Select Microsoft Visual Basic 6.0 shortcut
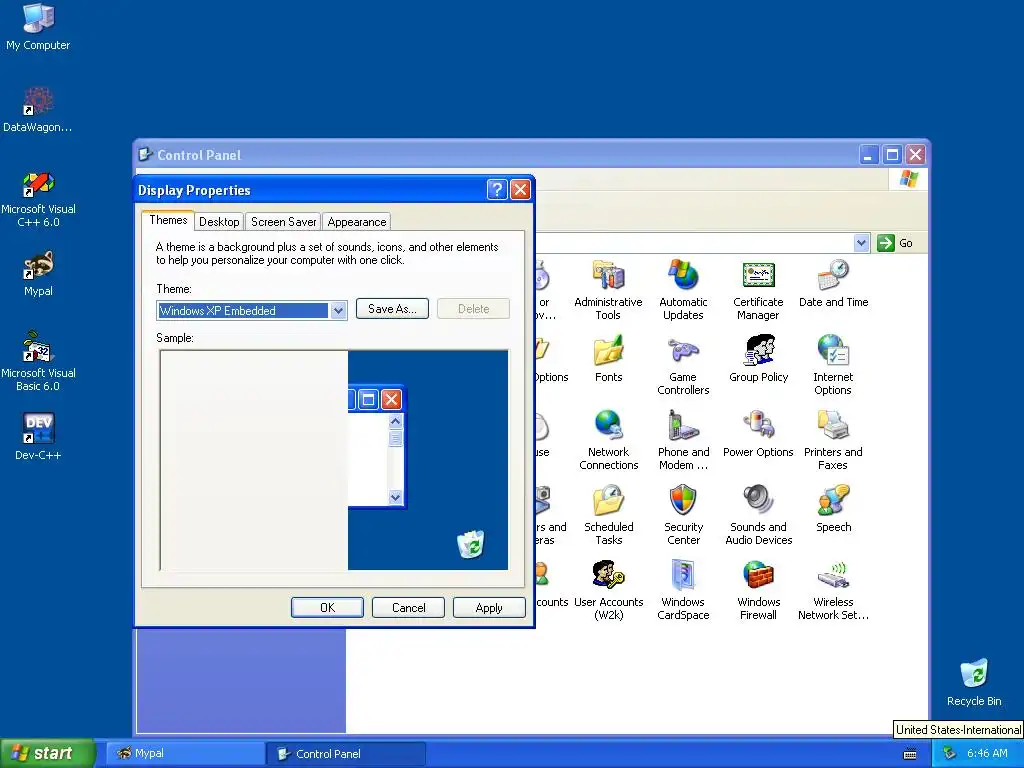 [x=38, y=362]
